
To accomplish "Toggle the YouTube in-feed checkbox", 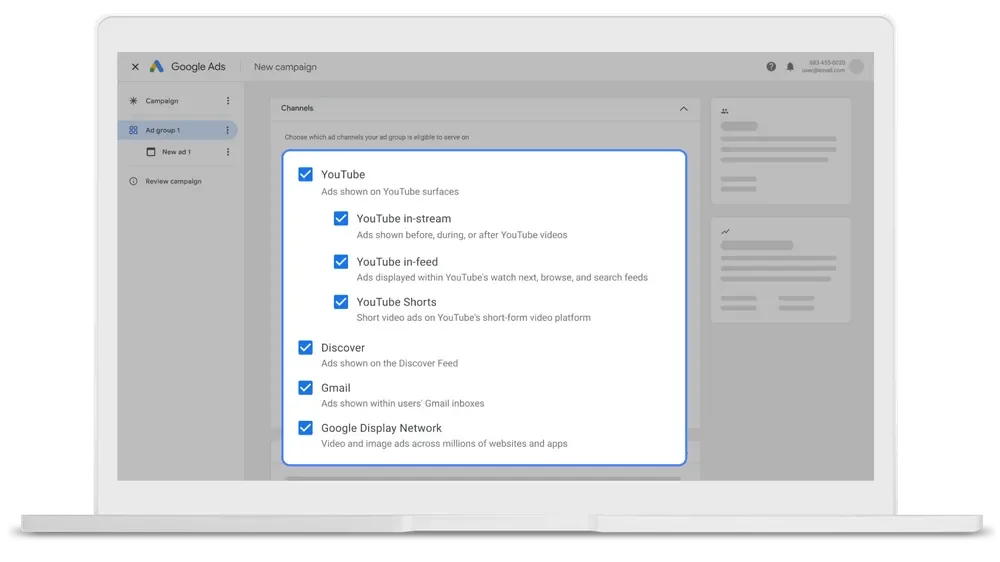I will coord(341,262).
